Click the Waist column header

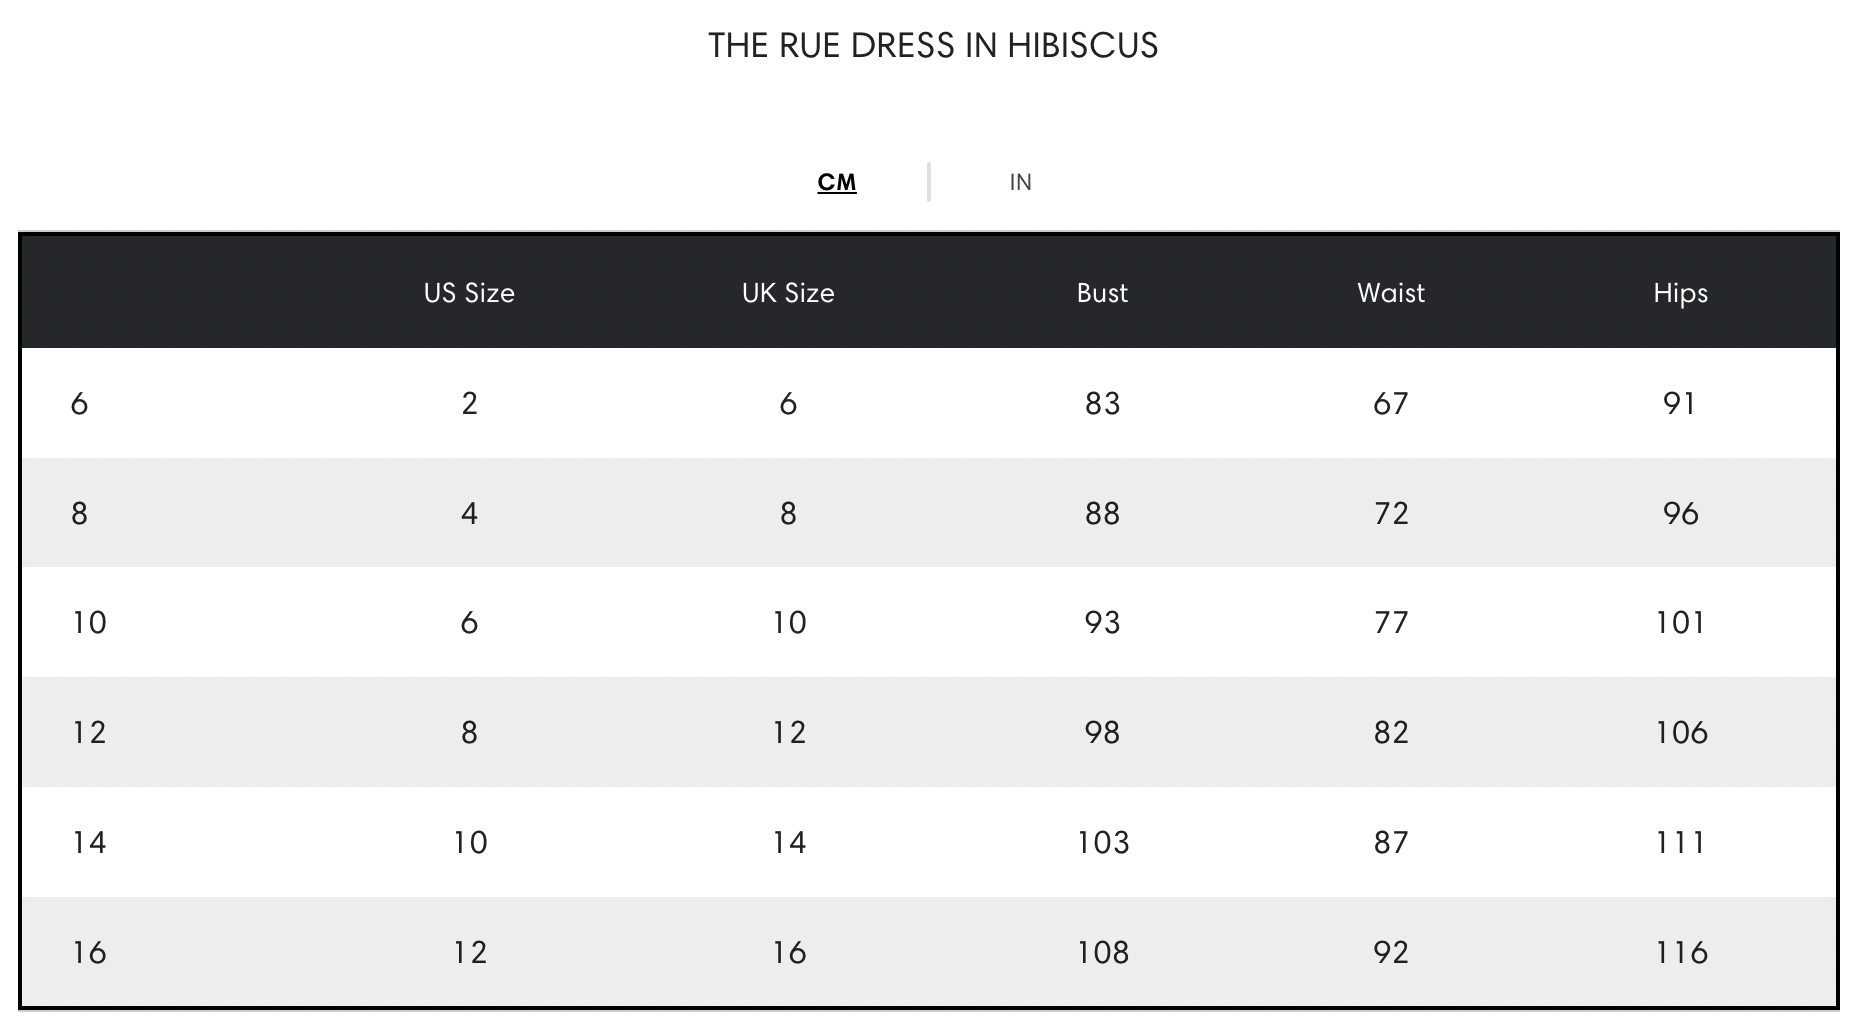pos(1391,293)
